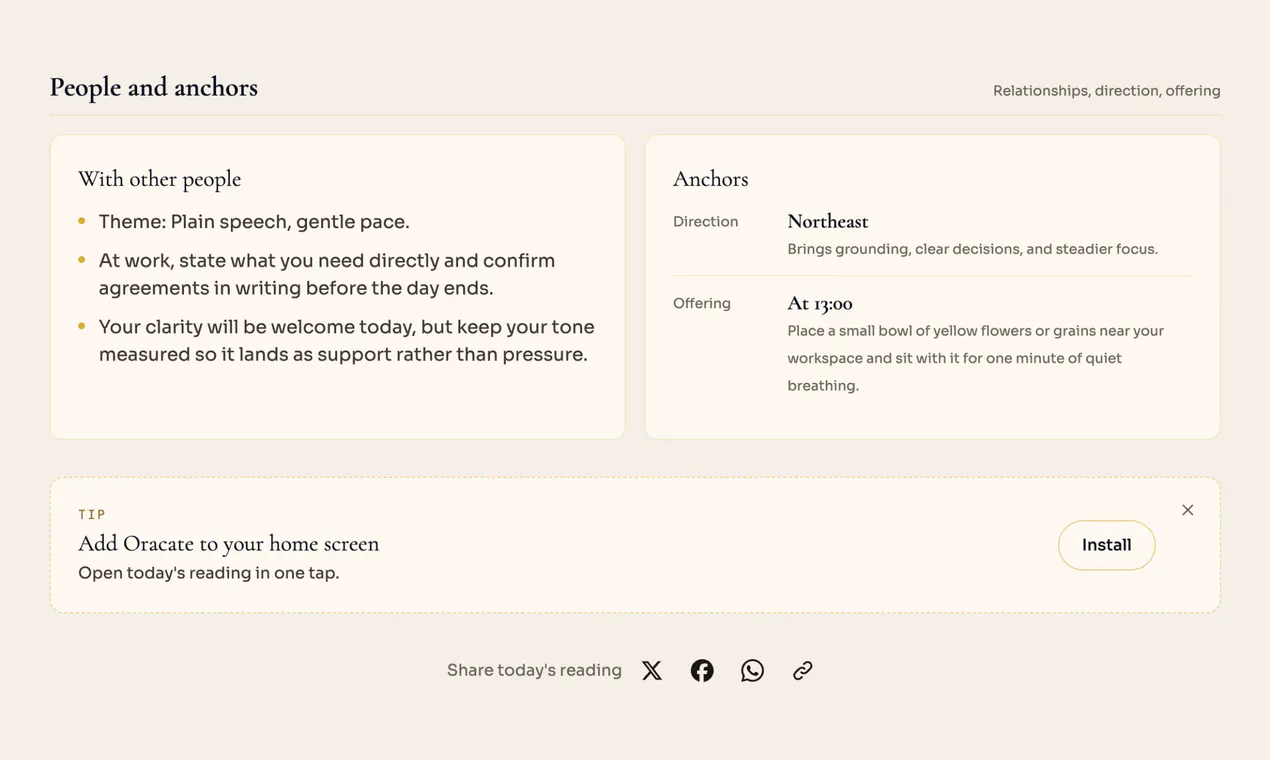Click the "At 13:00" offering time

(x=819, y=303)
